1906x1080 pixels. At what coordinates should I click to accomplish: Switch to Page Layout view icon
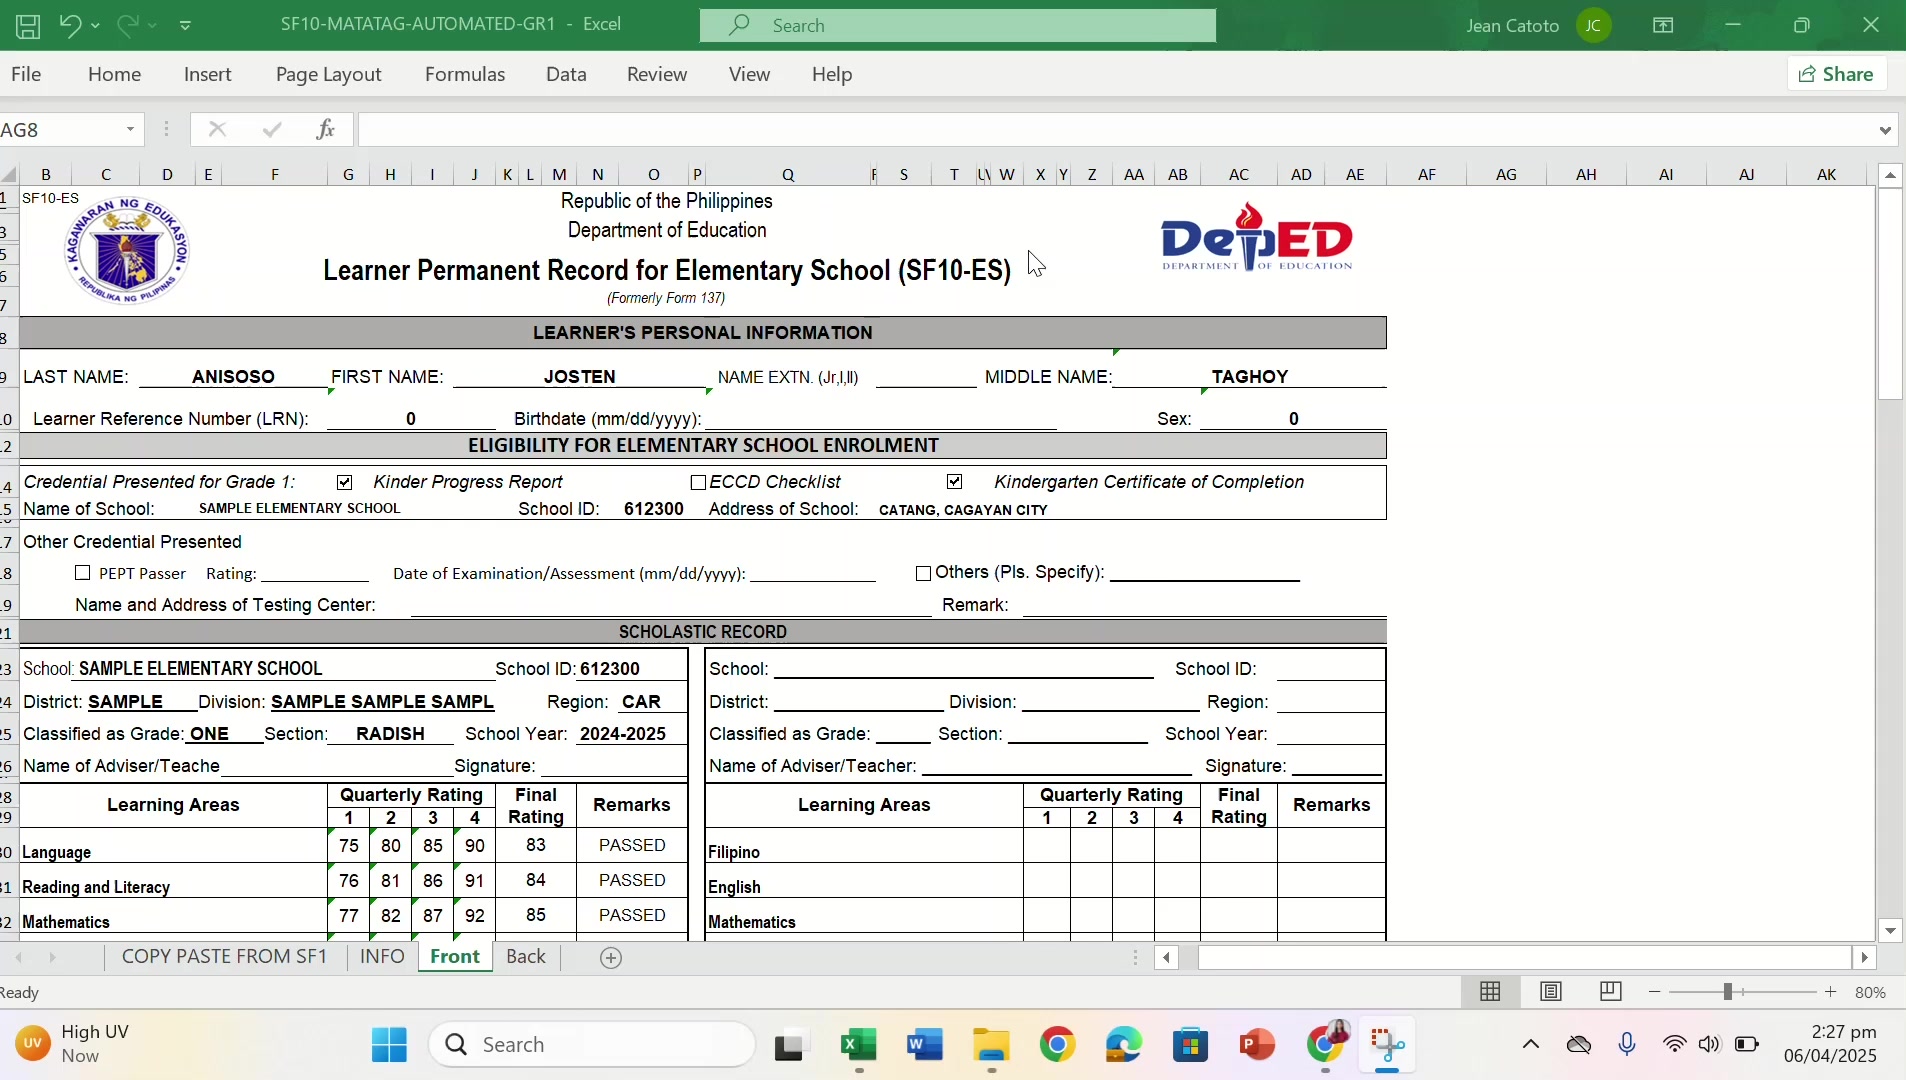(1551, 992)
